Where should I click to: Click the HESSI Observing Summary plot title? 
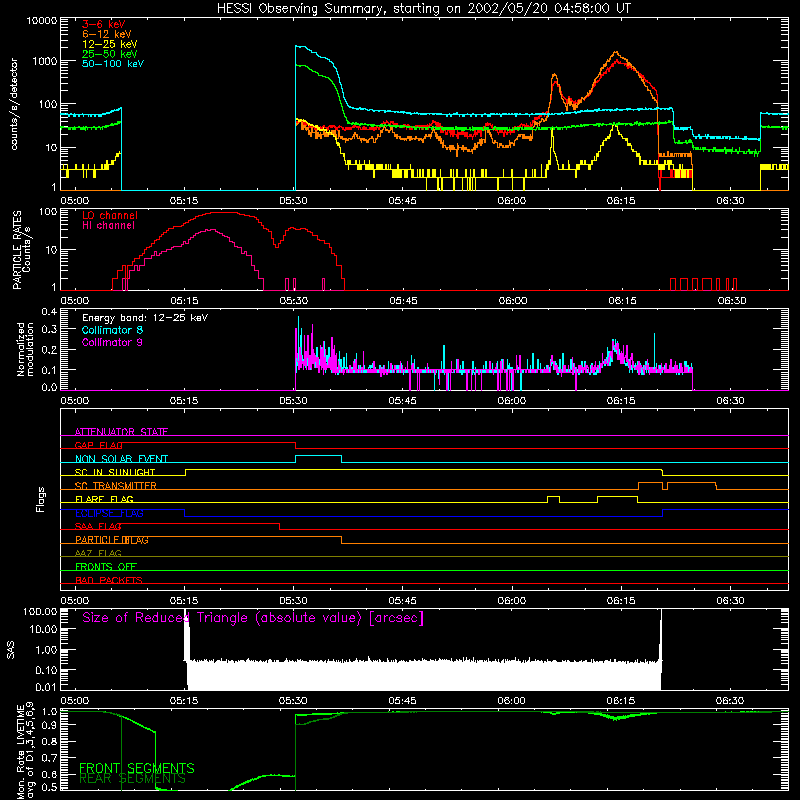click(x=424, y=8)
